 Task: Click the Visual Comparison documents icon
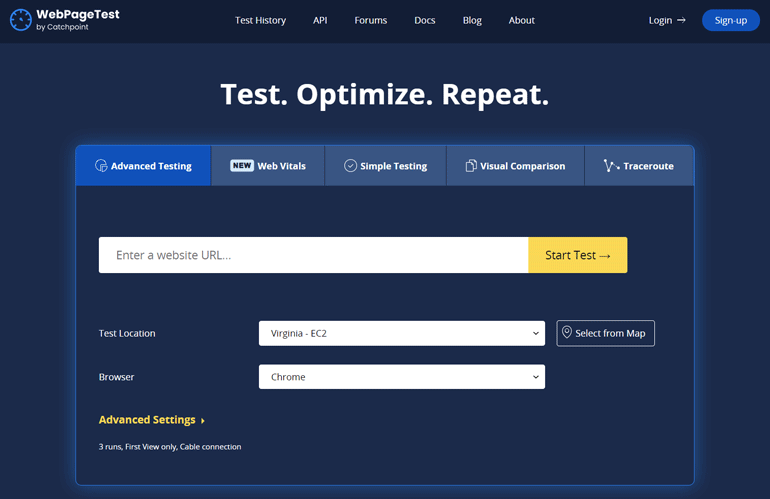(470, 166)
